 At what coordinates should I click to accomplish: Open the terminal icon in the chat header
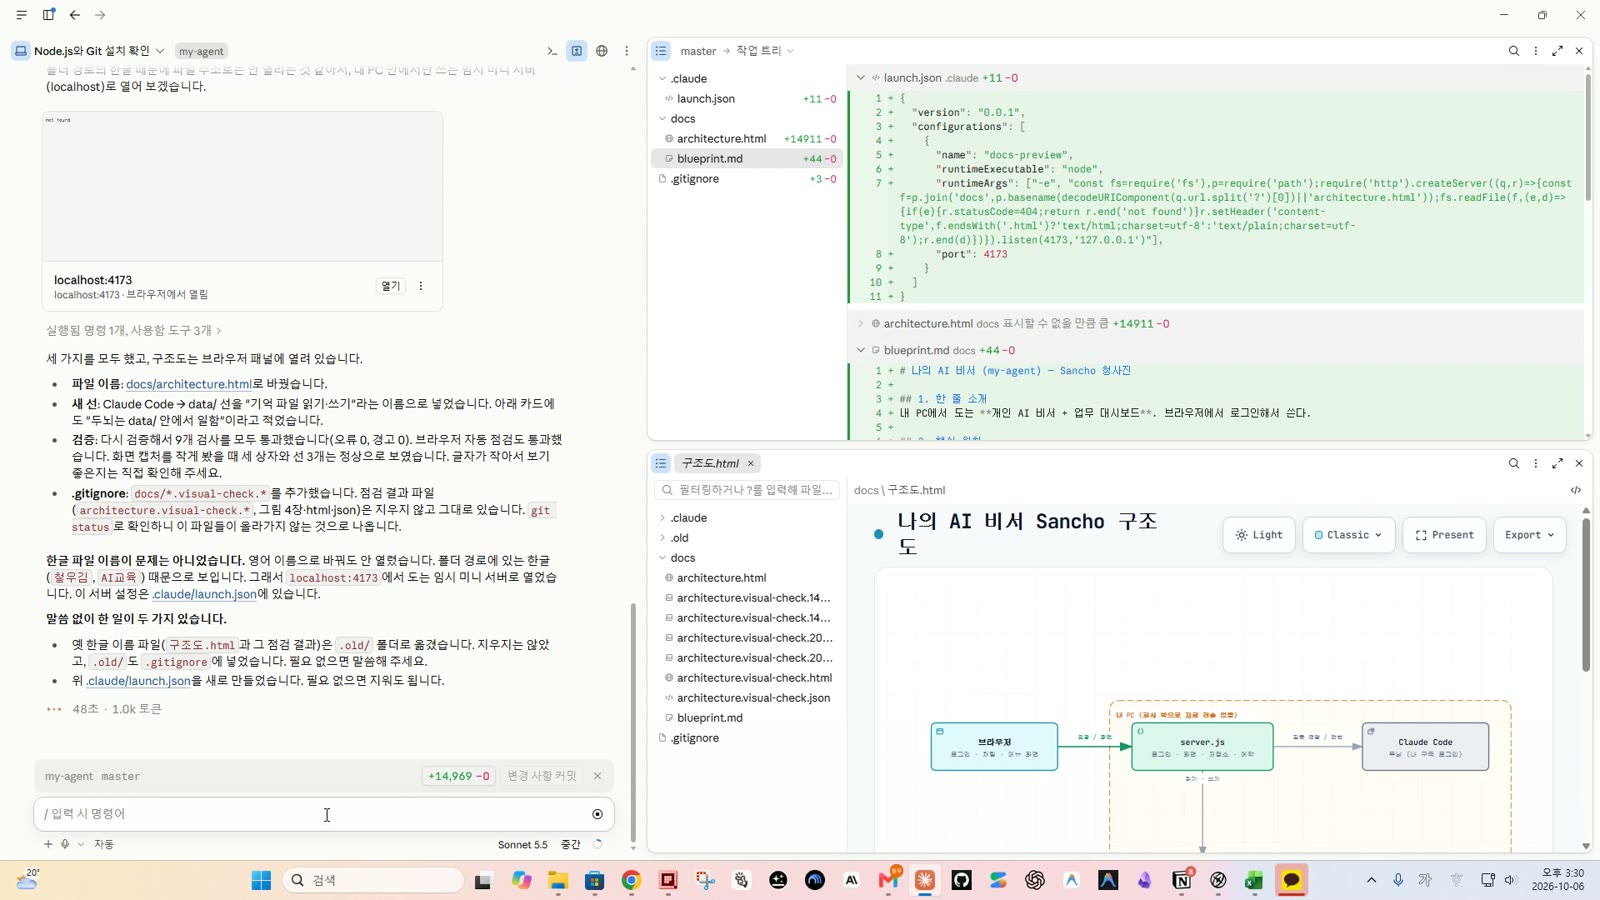click(x=552, y=51)
